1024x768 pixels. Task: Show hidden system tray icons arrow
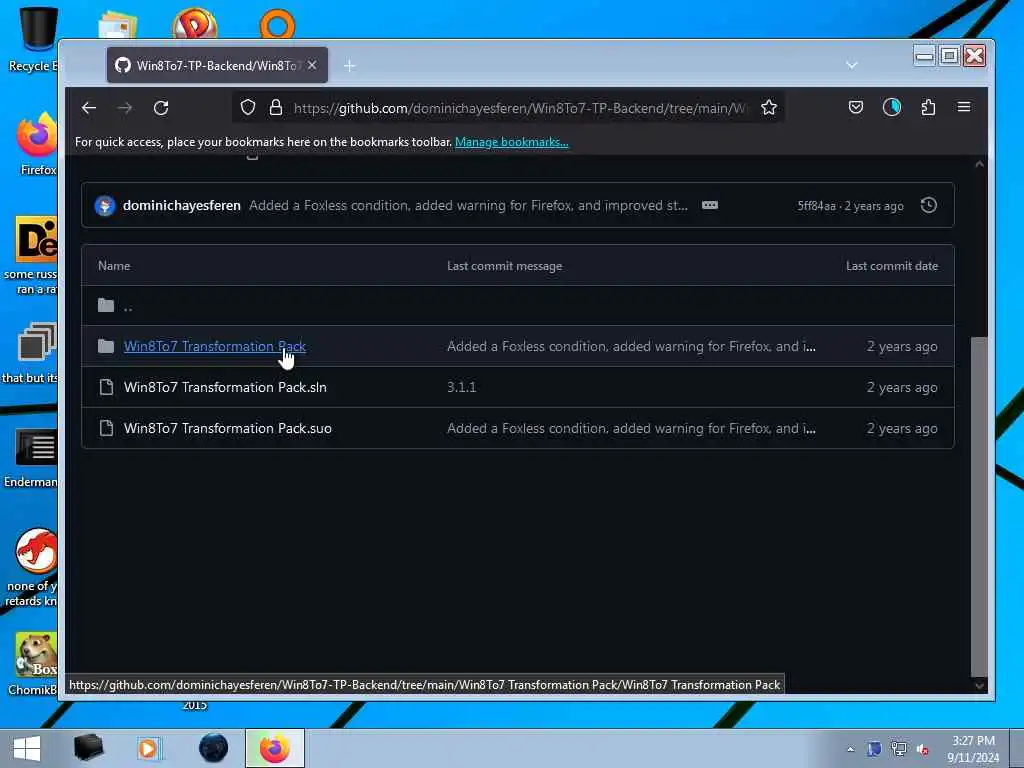point(850,749)
